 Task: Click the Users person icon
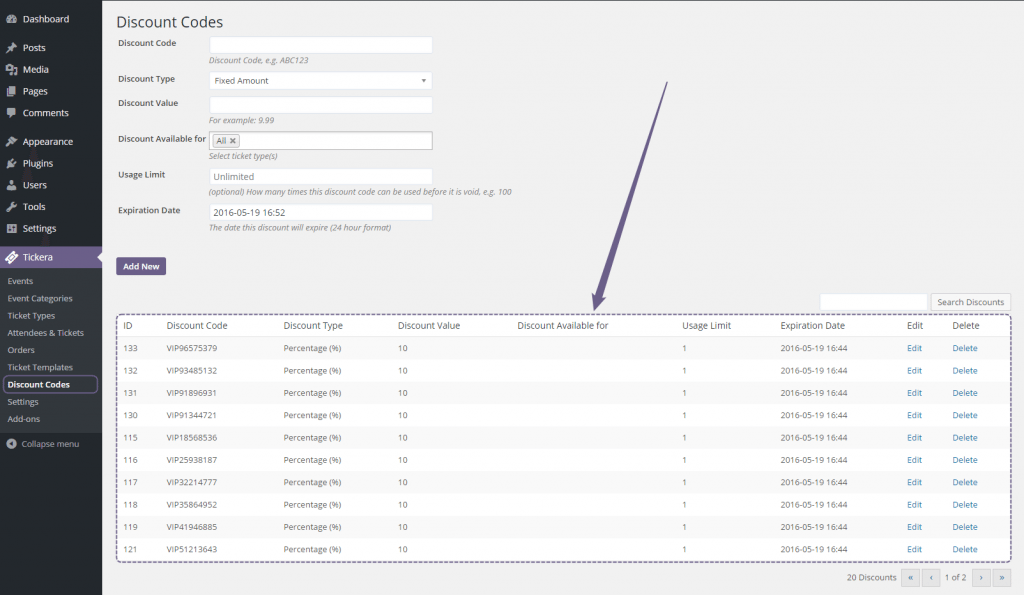[11, 185]
